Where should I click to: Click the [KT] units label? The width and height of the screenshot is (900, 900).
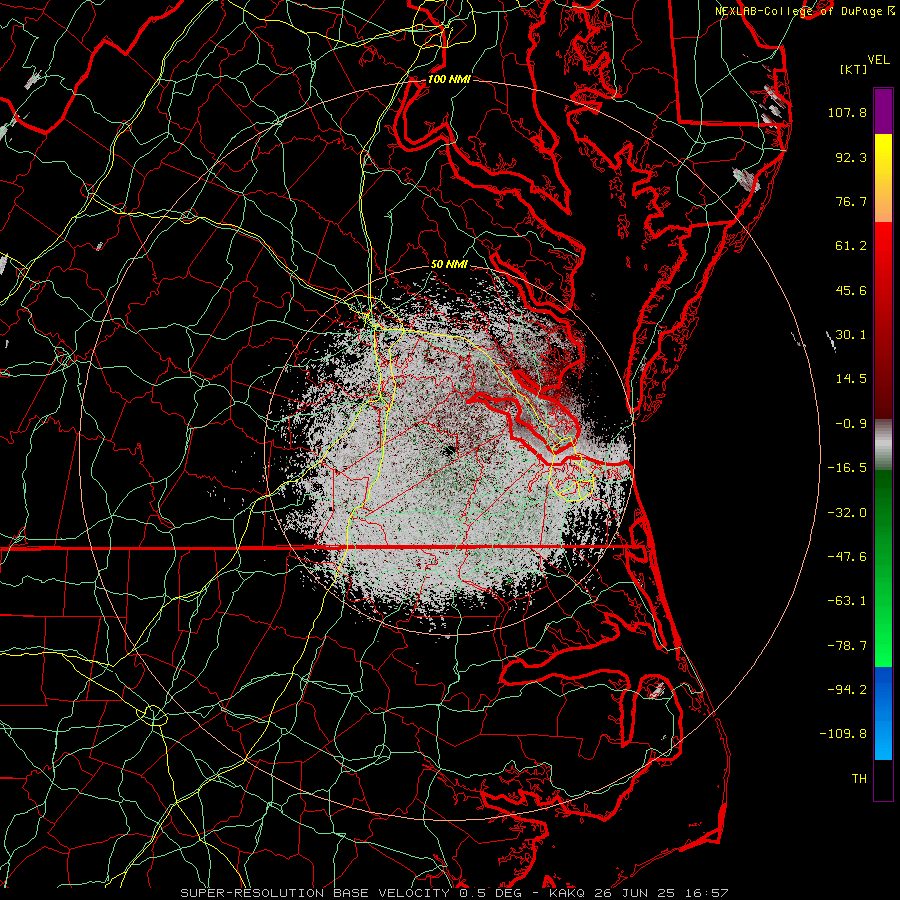click(x=854, y=69)
